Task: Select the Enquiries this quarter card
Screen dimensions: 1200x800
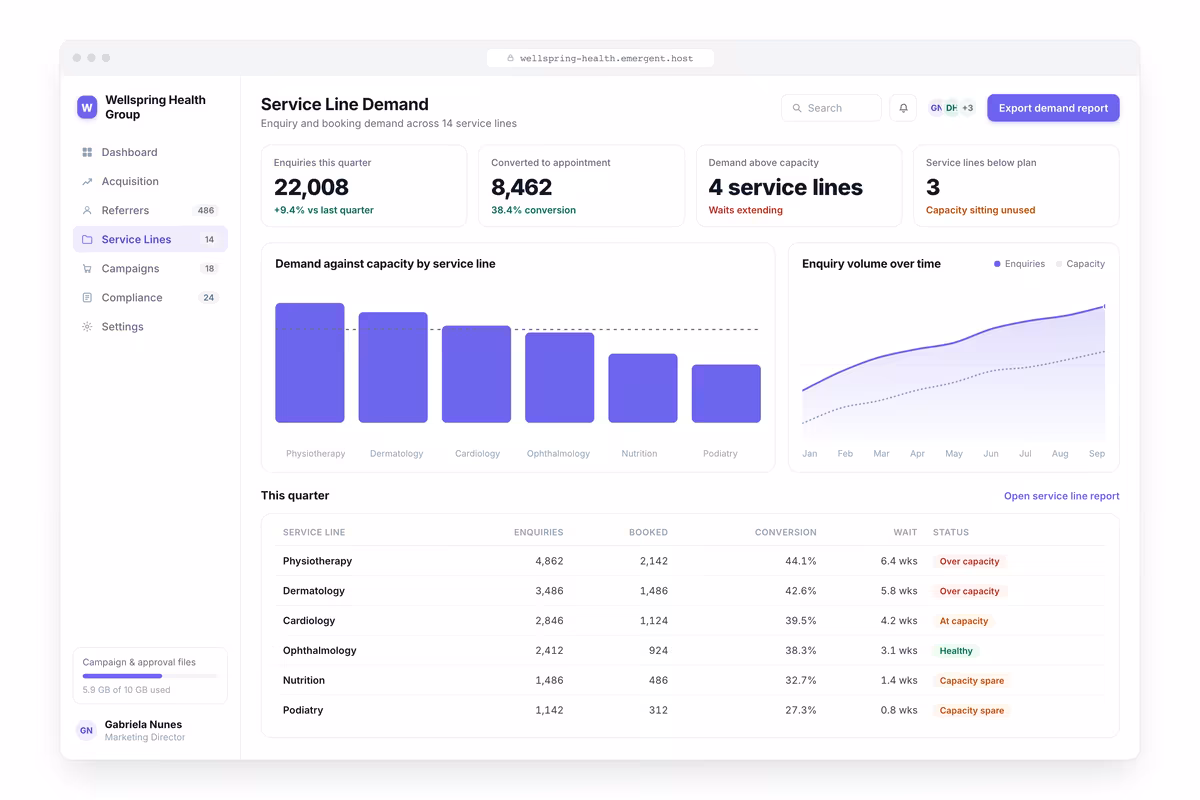Action: (364, 186)
